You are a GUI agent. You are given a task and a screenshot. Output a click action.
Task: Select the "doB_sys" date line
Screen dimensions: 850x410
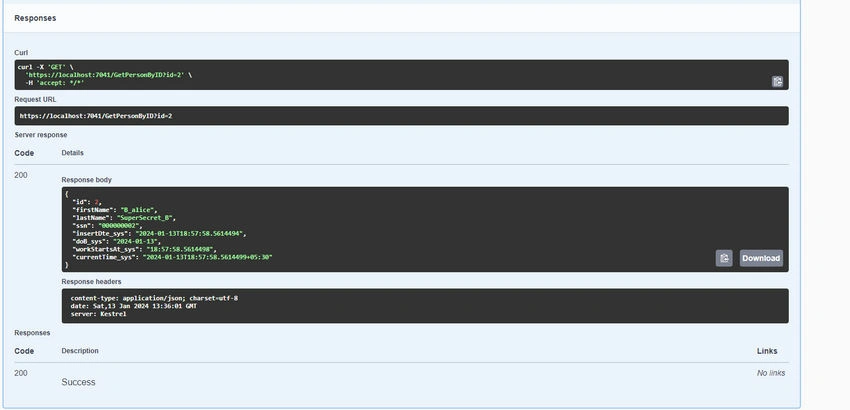[116, 241]
